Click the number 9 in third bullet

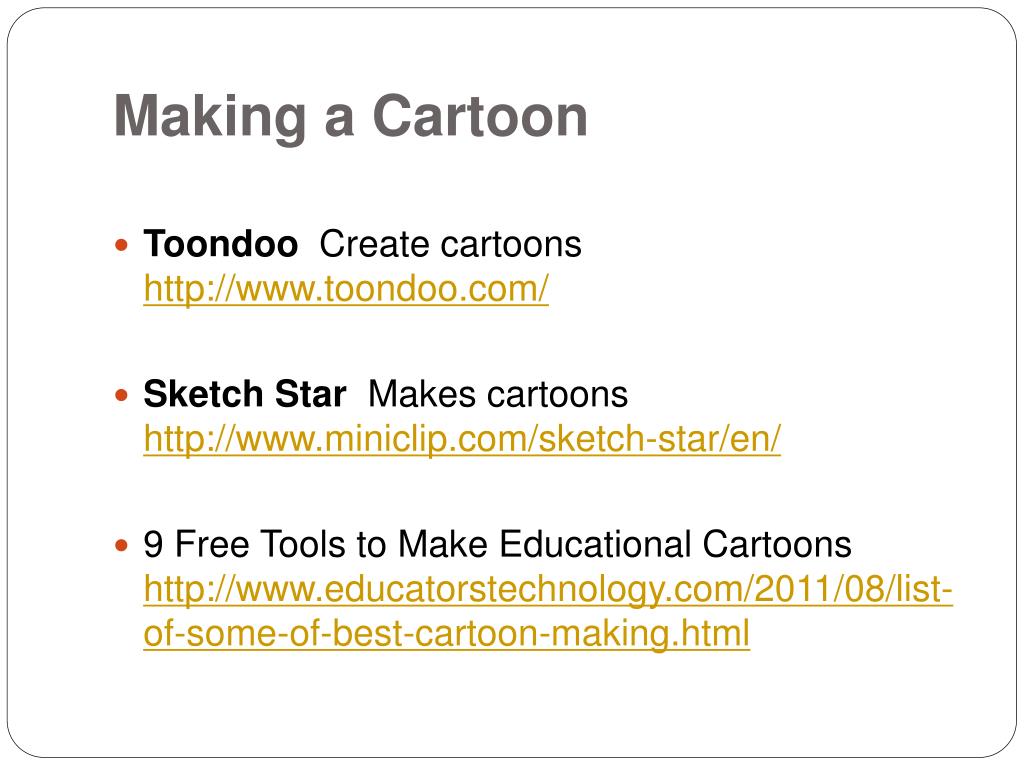153,545
